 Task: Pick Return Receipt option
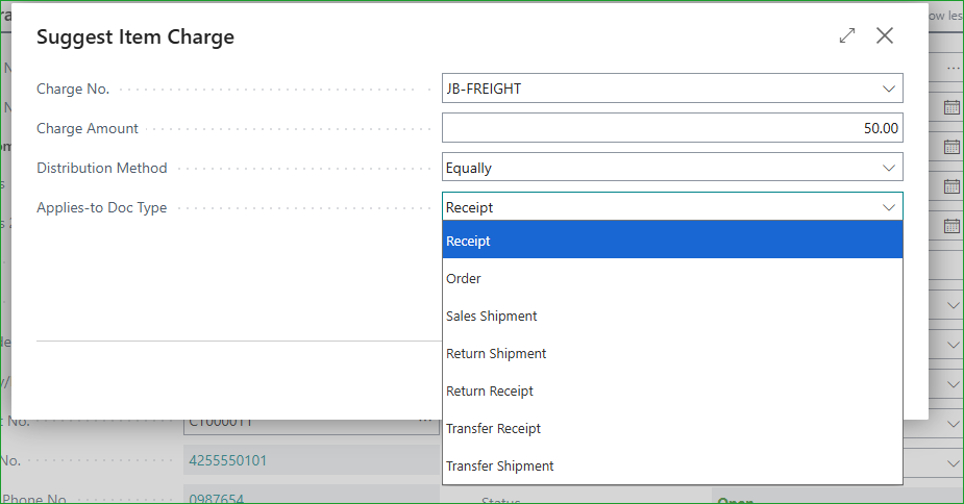[x=673, y=391]
